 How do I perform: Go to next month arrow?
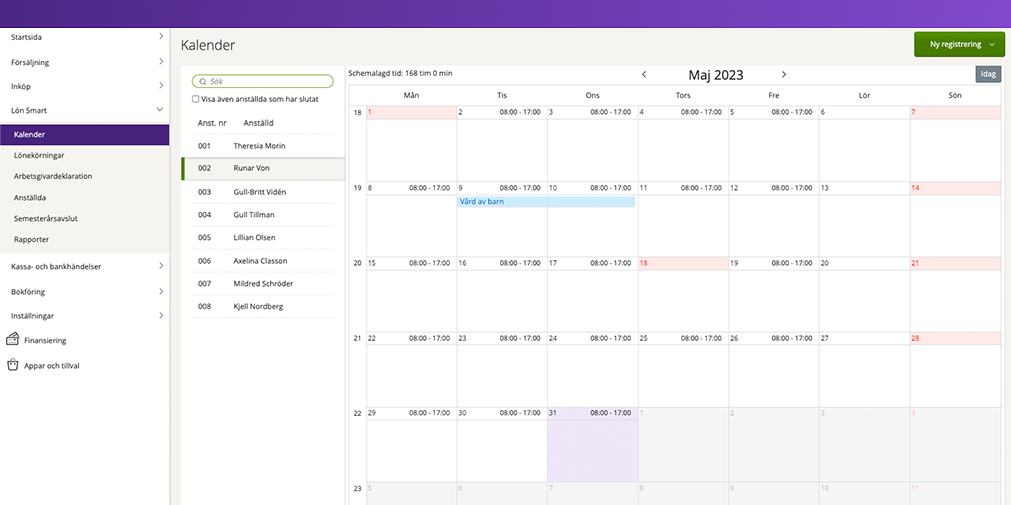(784, 75)
